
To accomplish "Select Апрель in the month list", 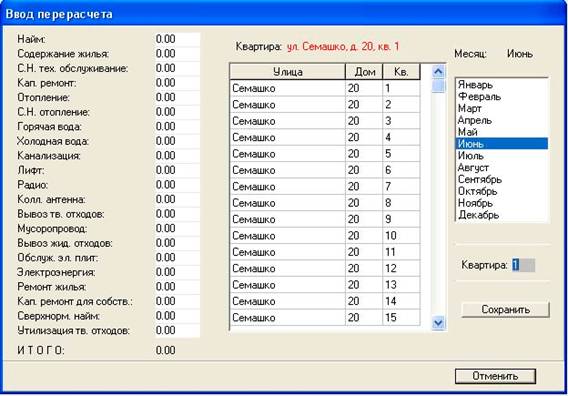I will (x=501, y=120).
